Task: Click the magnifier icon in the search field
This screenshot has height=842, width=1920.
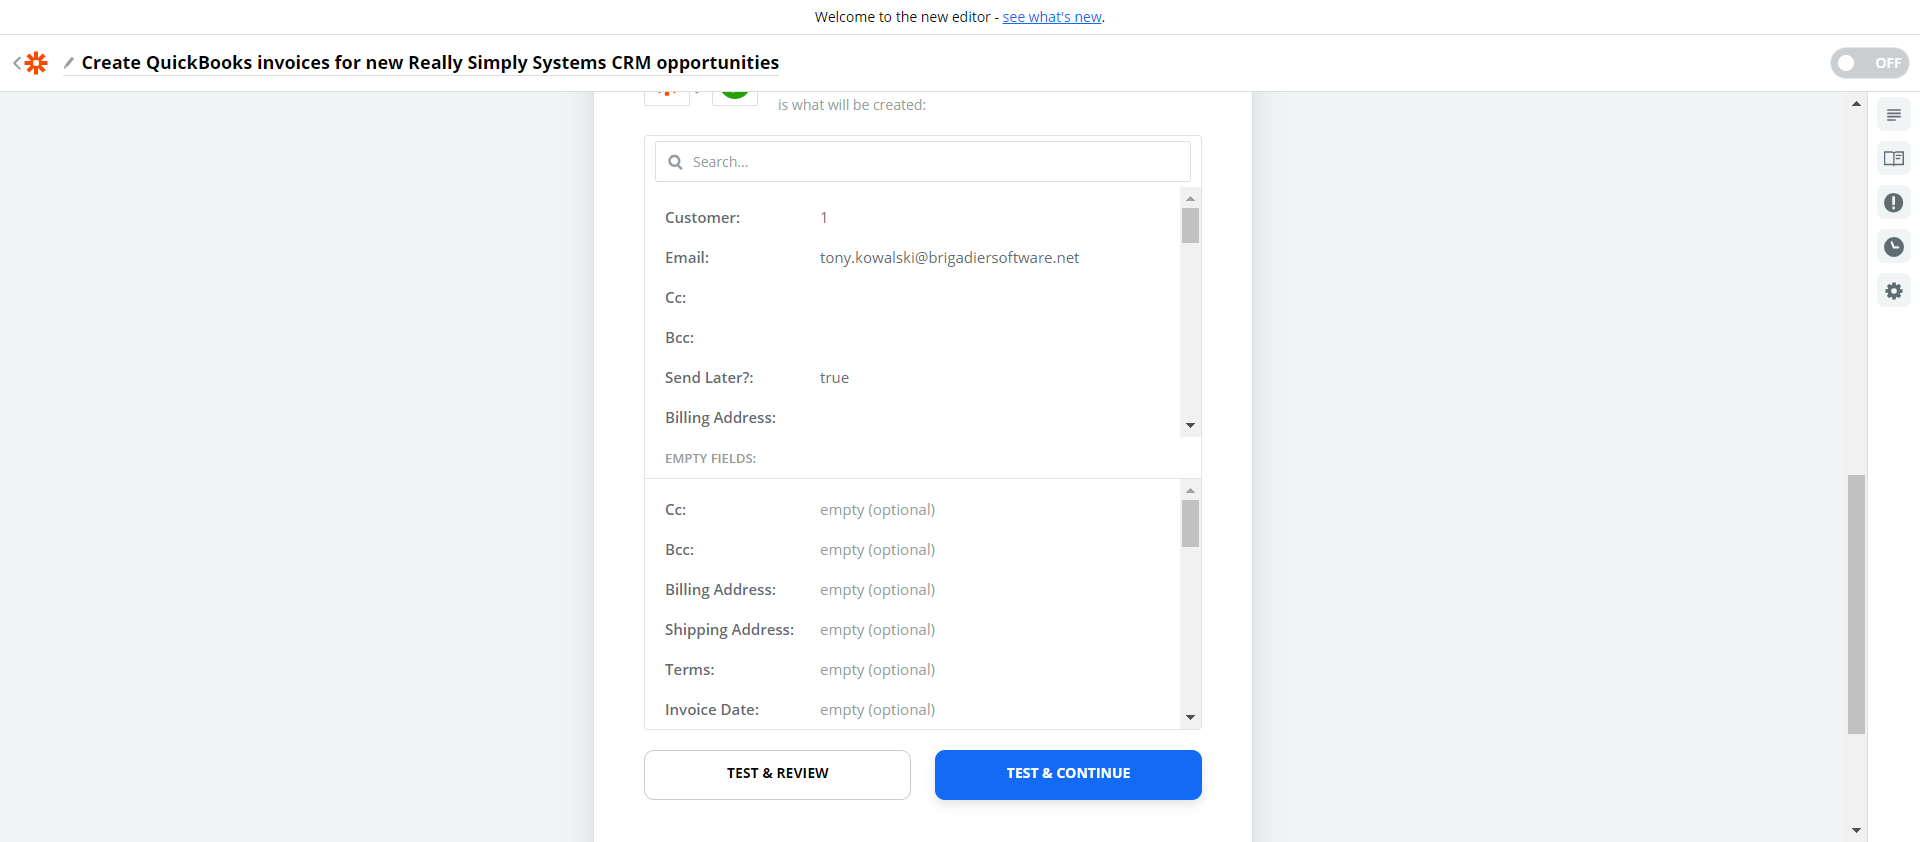Action: coord(675,162)
